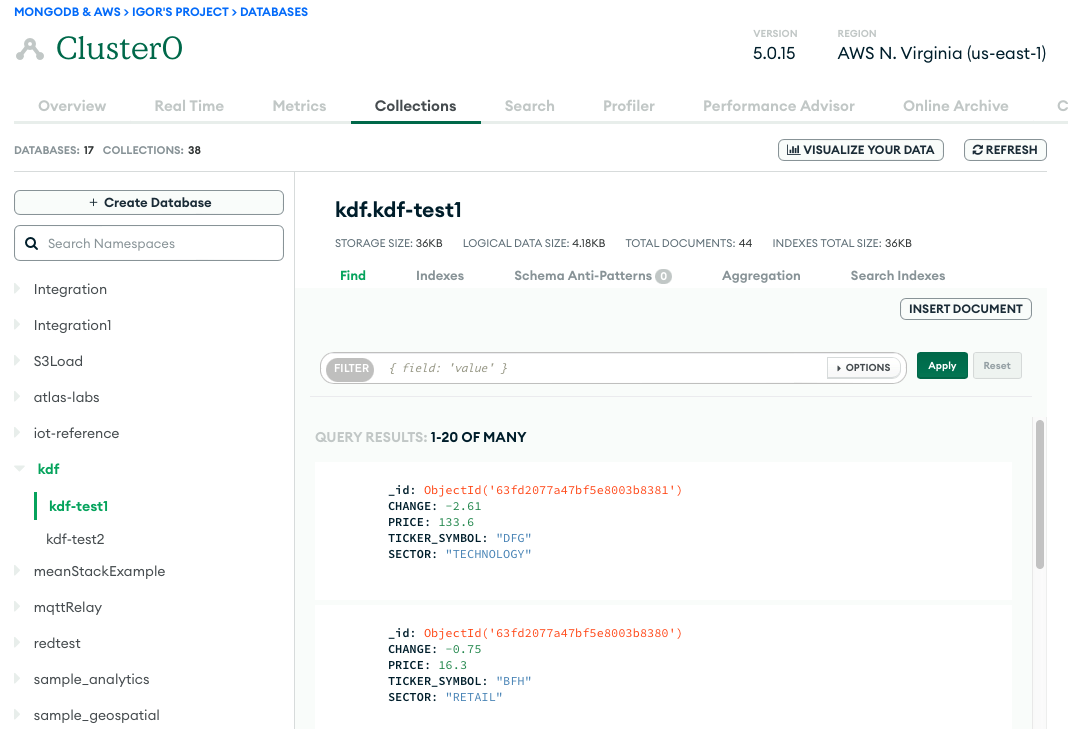Image resolution: width=1068 pixels, height=729 pixels.
Task: Open the filter OPTIONS dropdown
Action: [863, 368]
